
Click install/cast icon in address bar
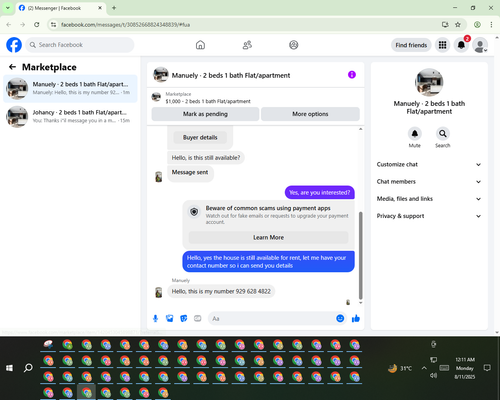445,25
